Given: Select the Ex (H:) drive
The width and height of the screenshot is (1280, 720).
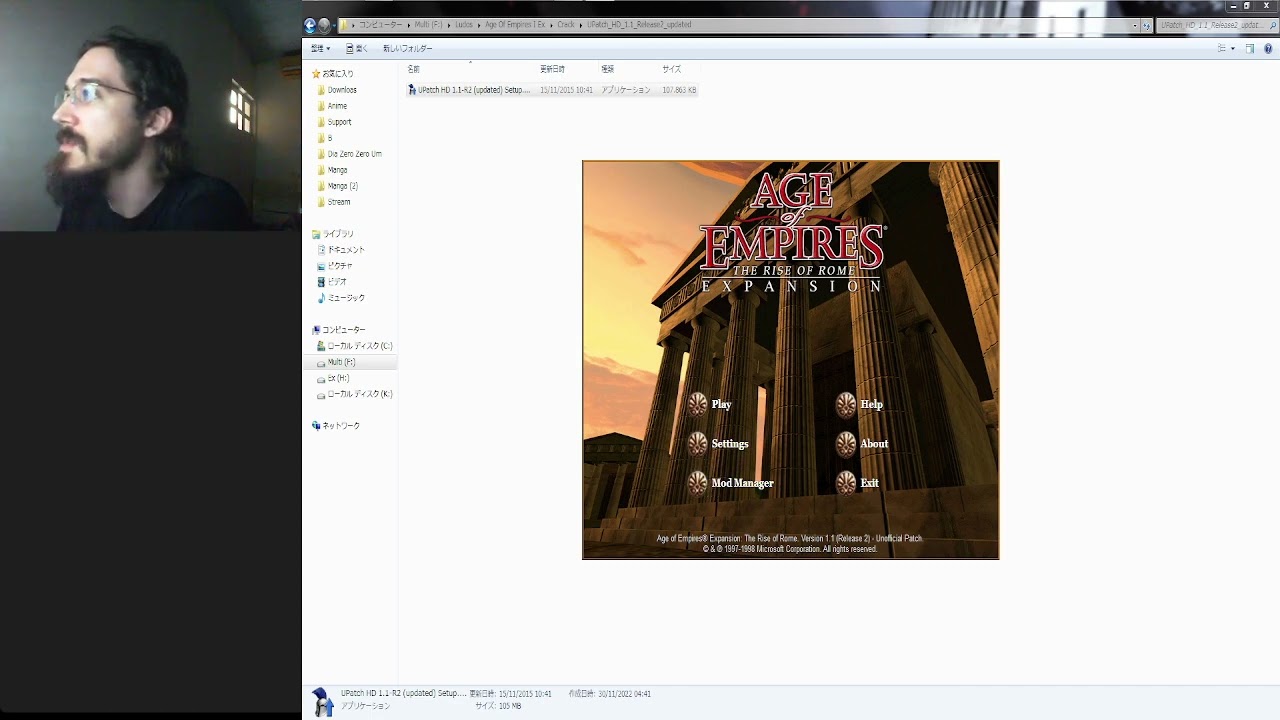Looking at the screenshot, I should point(338,378).
